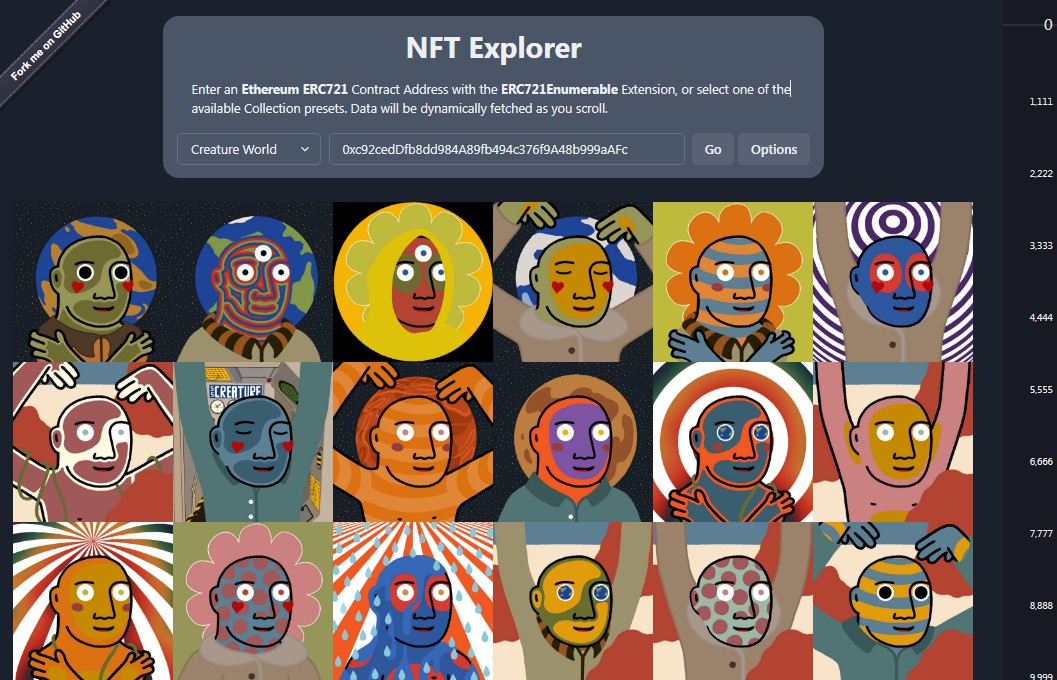The image size is (1057, 680).
Task: Select the creature with the purple spiral background
Action: [x=892, y=280]
